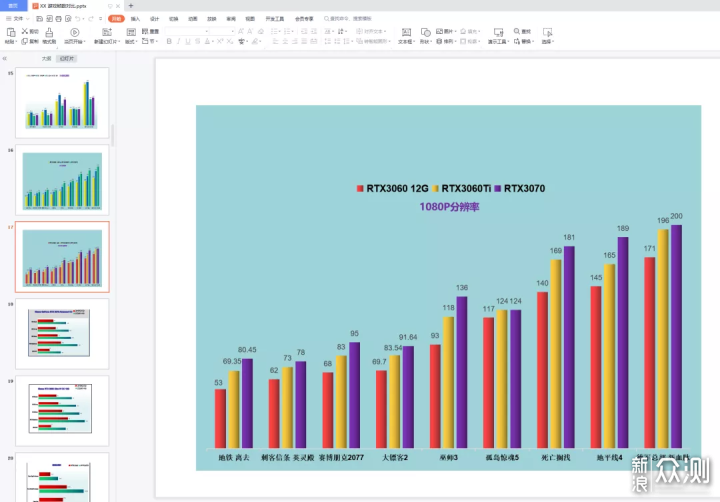The height and width of the screenshot is (502, 720).
Task: Open the font name combo box
Action: click(x=187, y=31)
